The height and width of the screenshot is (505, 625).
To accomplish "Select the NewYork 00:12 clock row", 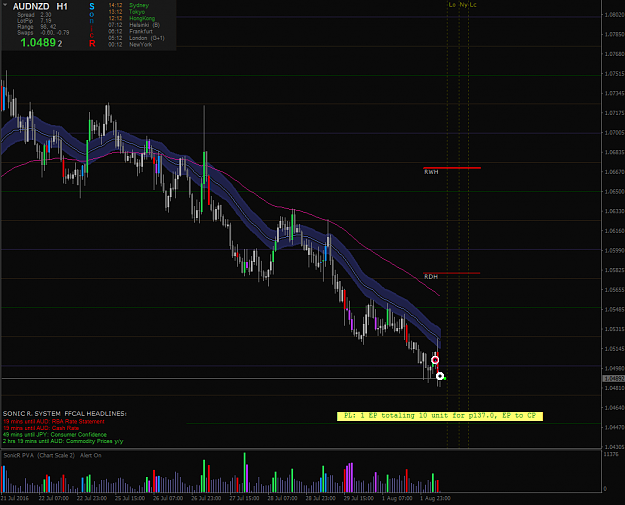I will 130,45.
